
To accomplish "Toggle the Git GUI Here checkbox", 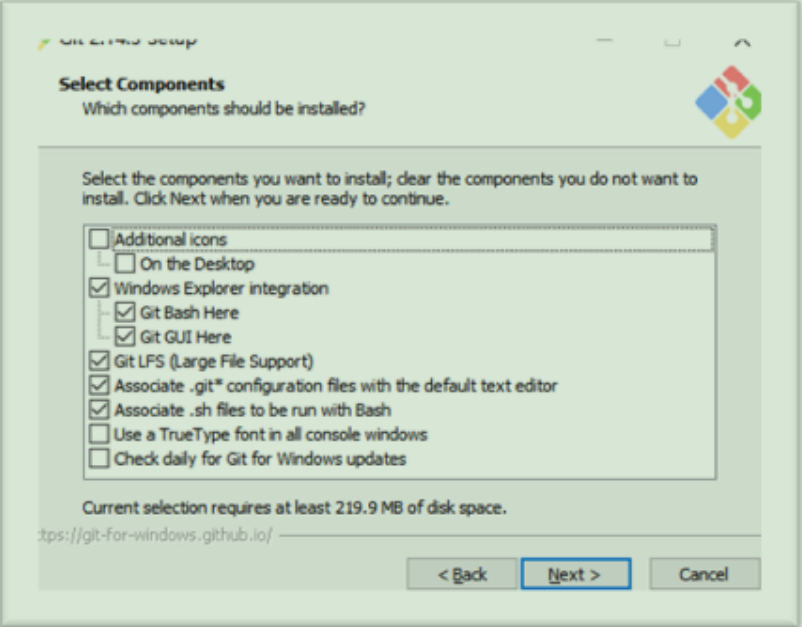I will point(125,337).
